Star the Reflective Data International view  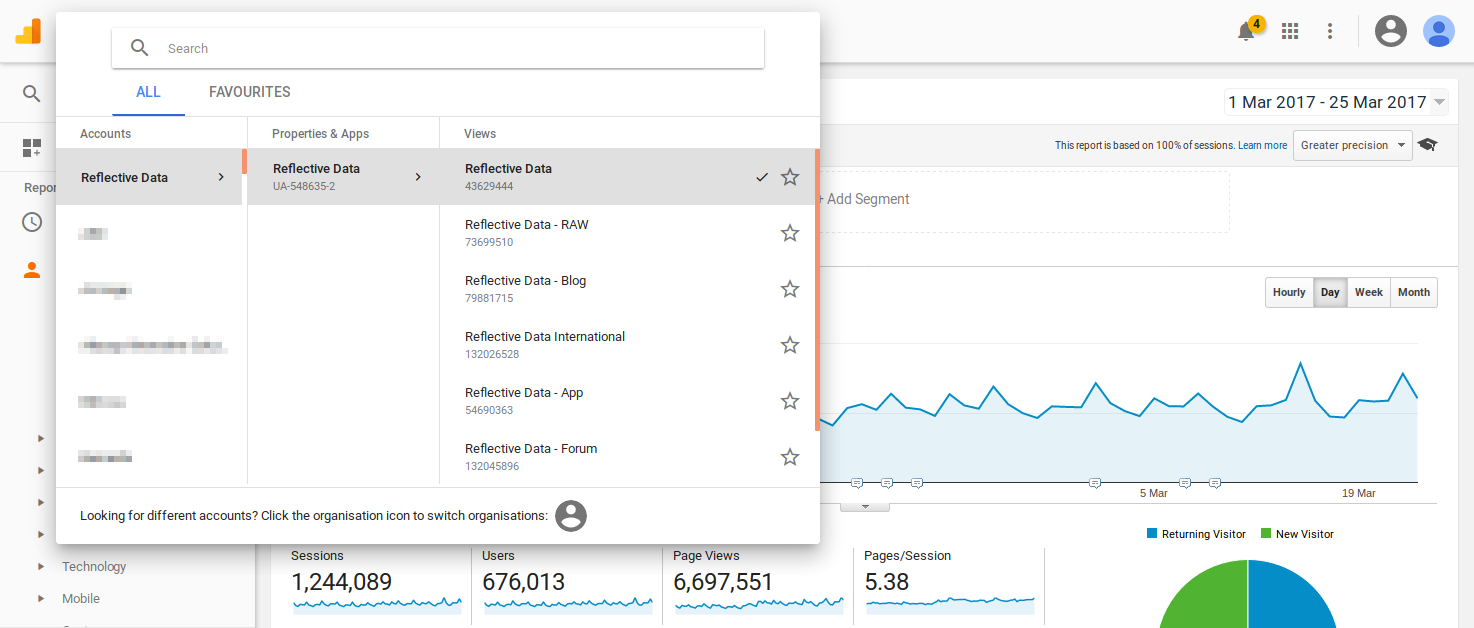(790, 345)
